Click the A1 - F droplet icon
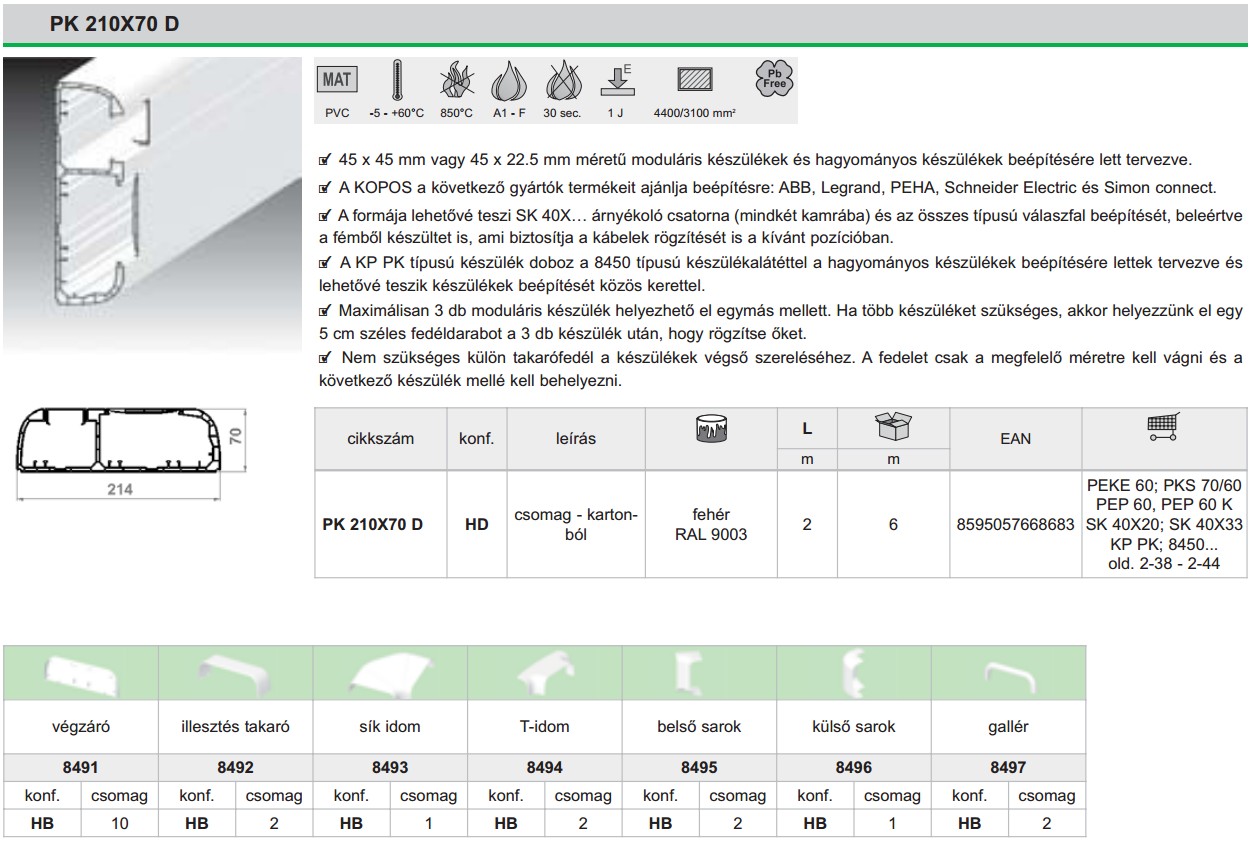This screenshot has height=842, width=1254. coord(507,82)
